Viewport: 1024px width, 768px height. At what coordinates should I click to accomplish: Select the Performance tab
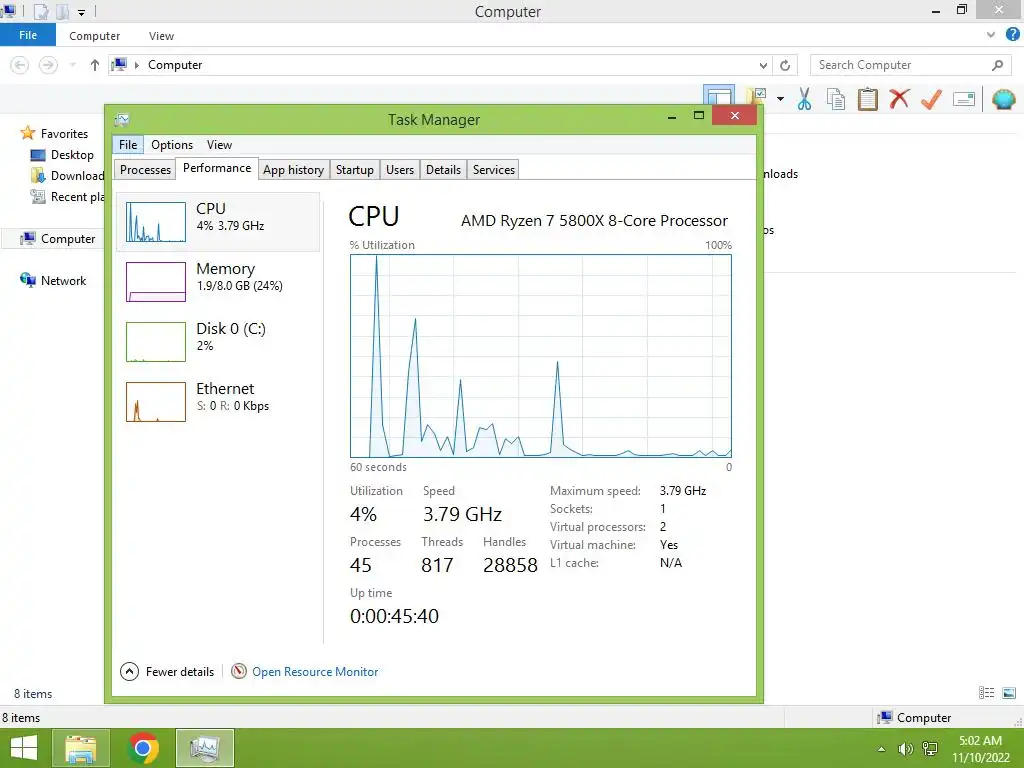click(x=217, y=168)
